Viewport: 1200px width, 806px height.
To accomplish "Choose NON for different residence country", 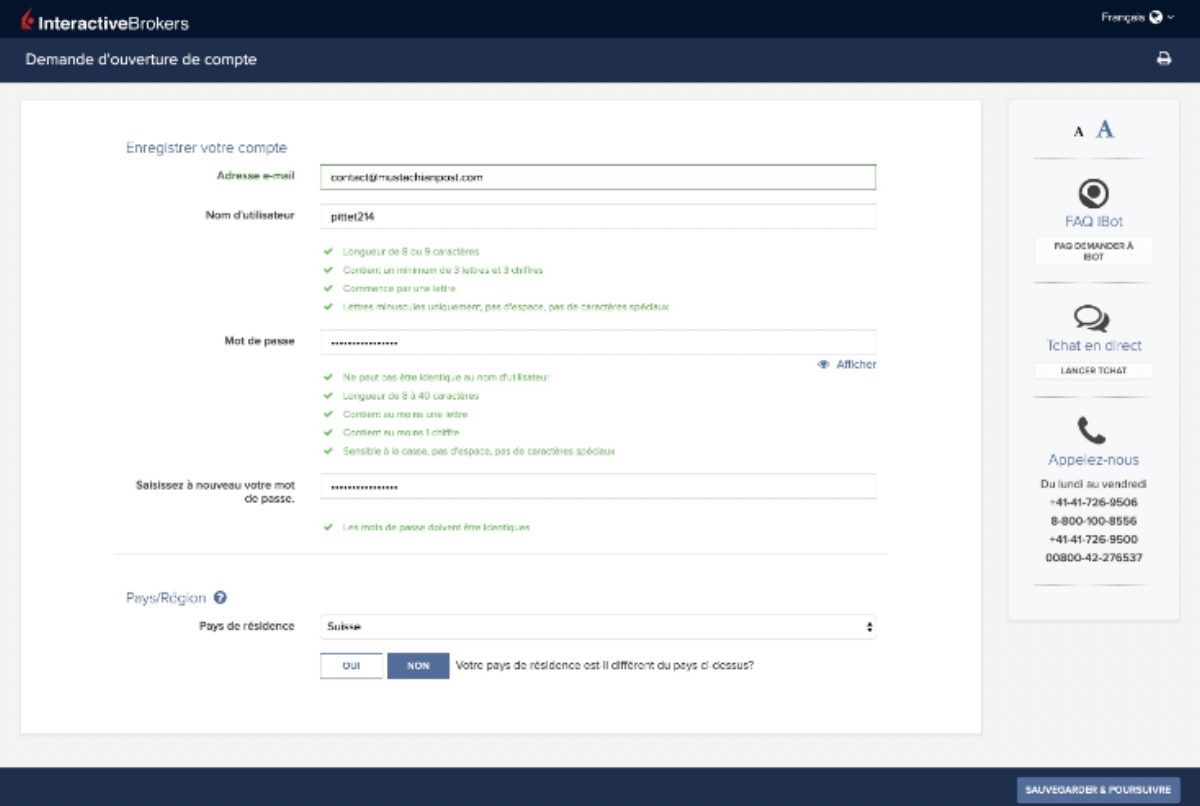I will (x=417, y=666).
